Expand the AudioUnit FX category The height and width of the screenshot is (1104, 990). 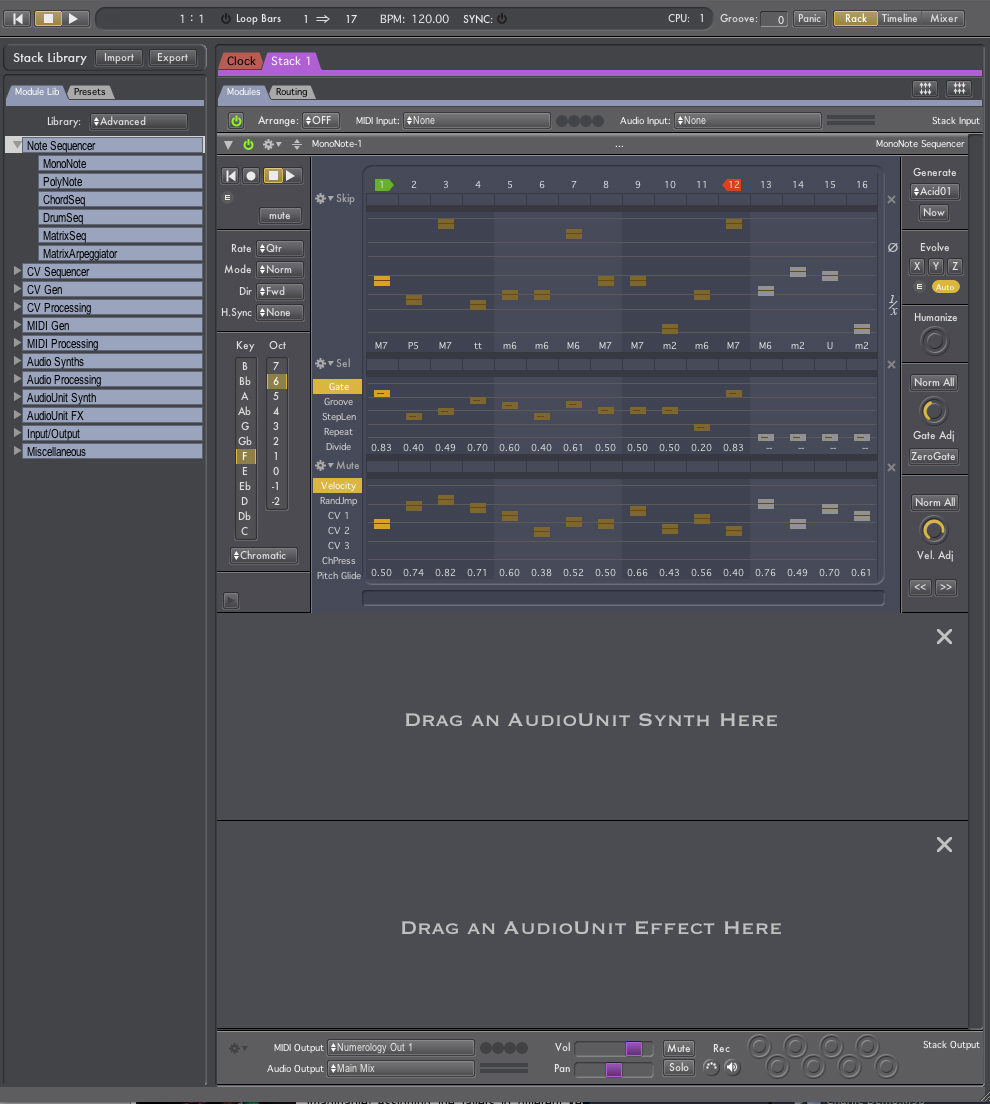[18, 415]
